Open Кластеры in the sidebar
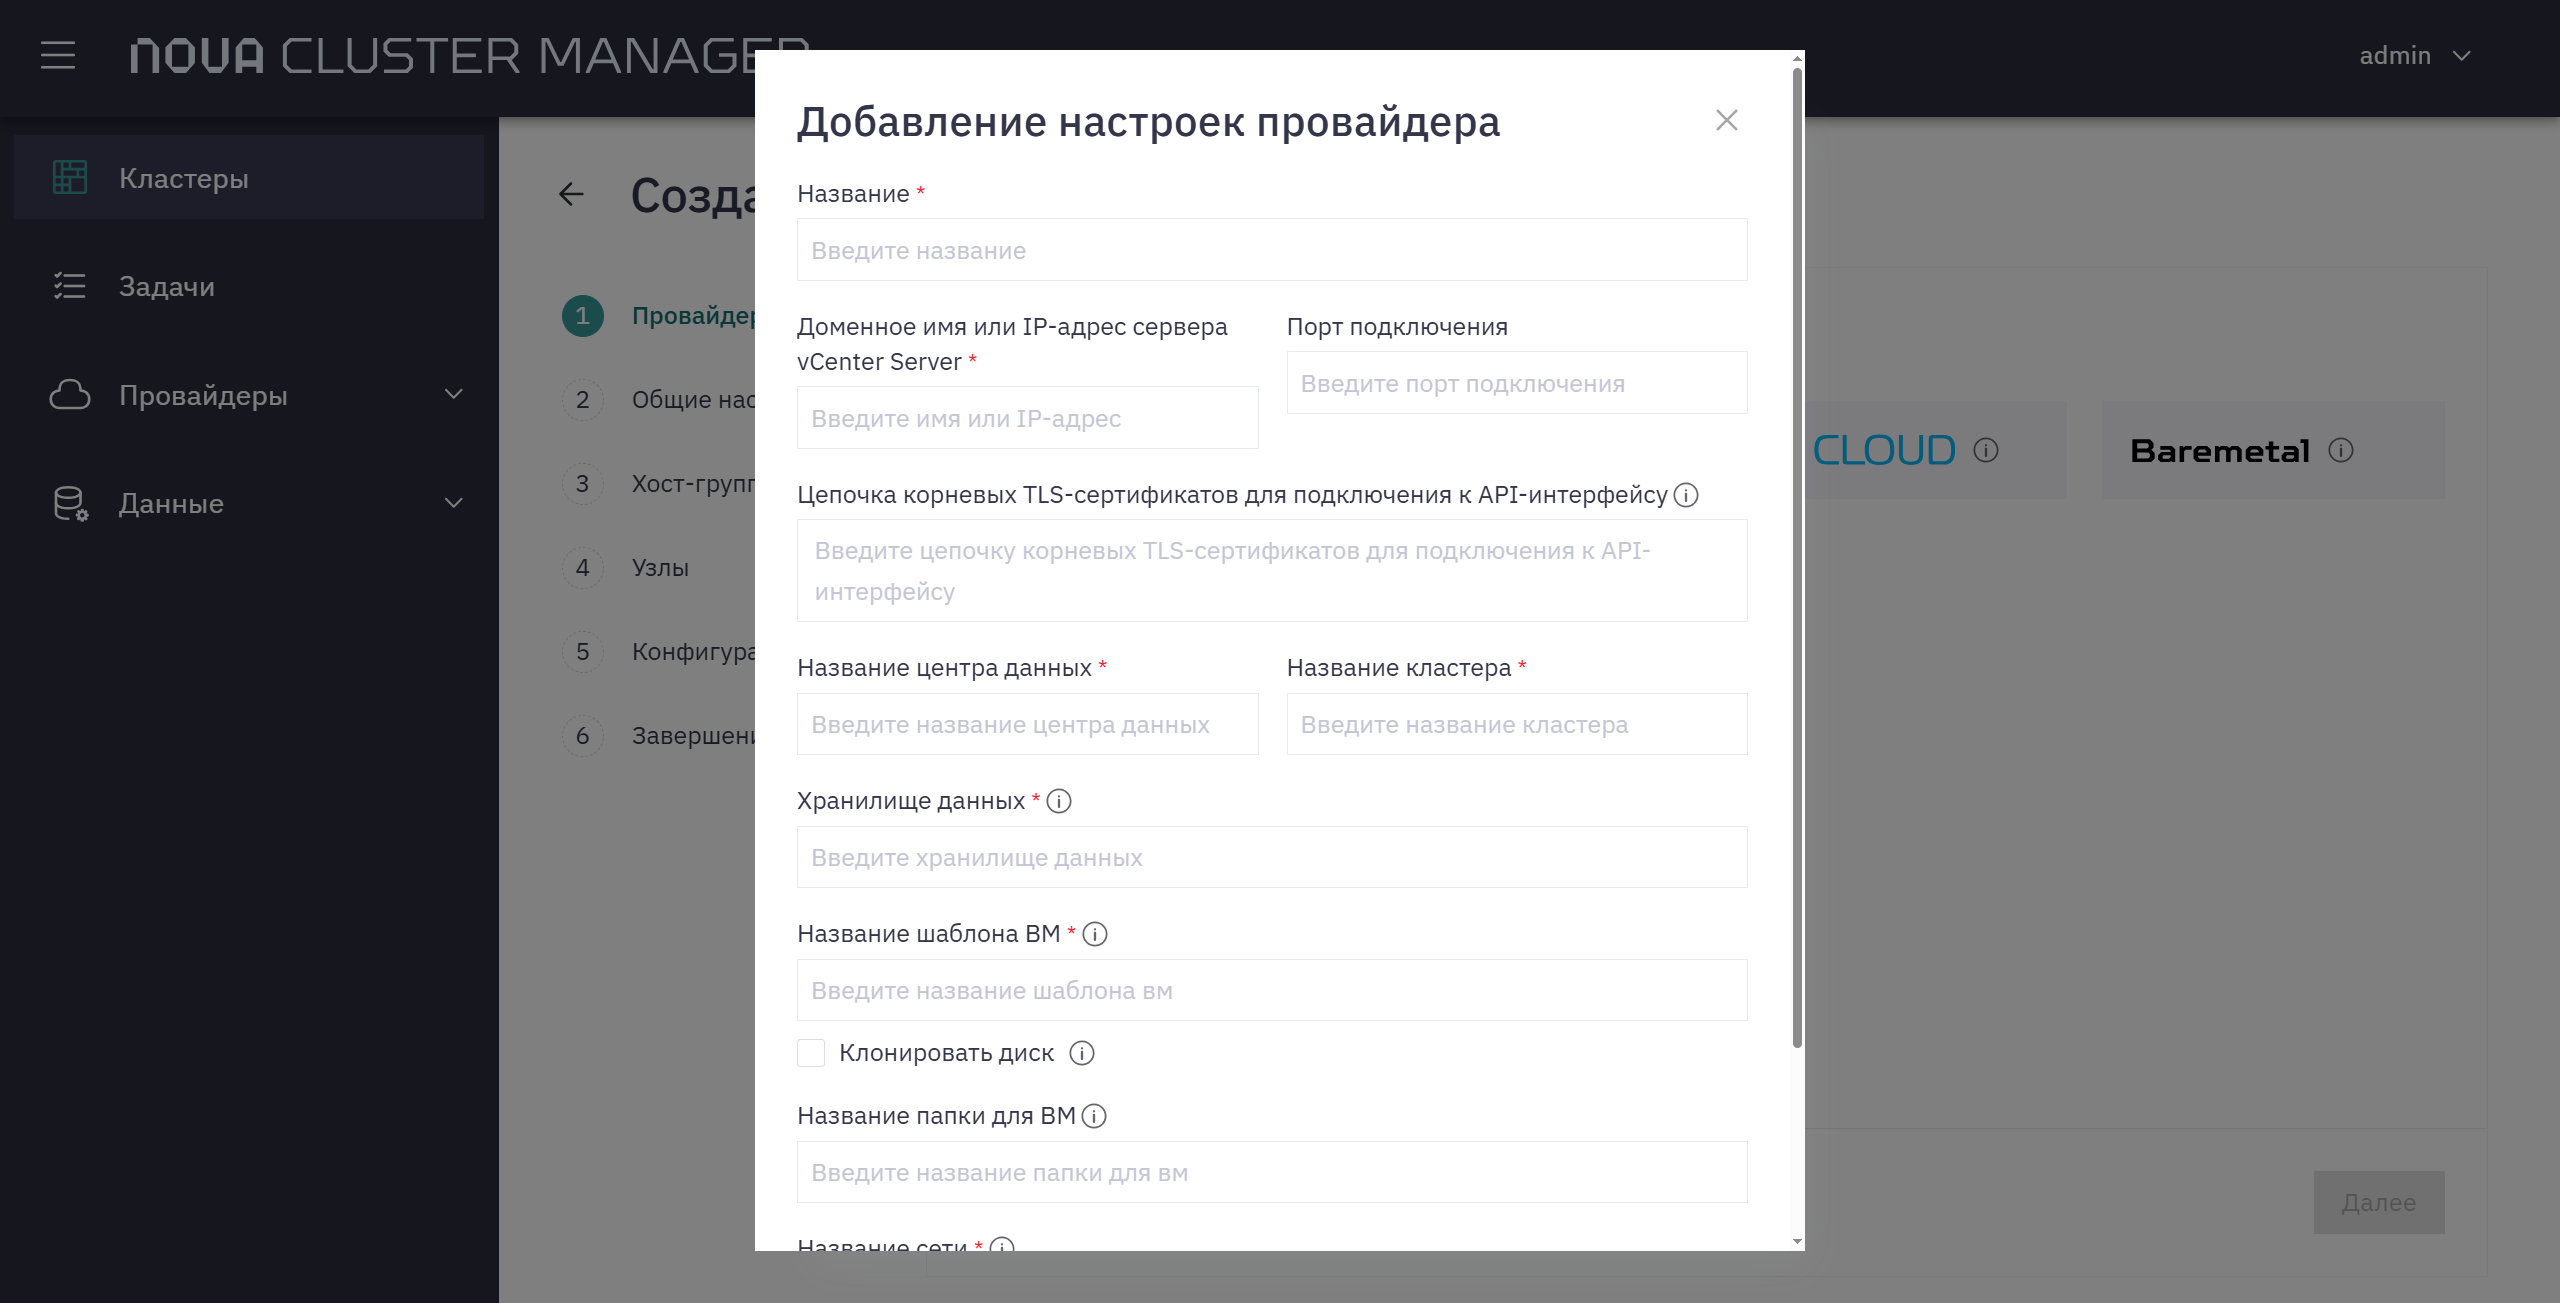2560x1303 pixels. pos(249,178)
